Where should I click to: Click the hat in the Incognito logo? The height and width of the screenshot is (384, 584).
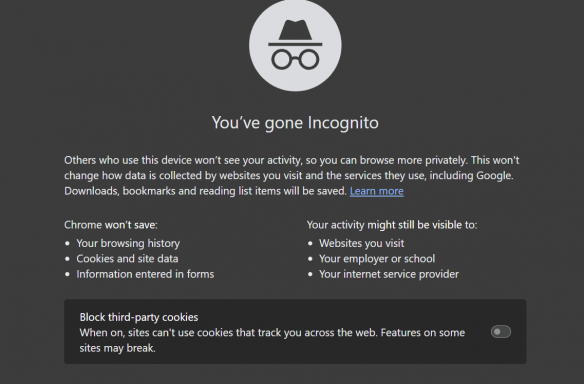(x=295, y=33)
